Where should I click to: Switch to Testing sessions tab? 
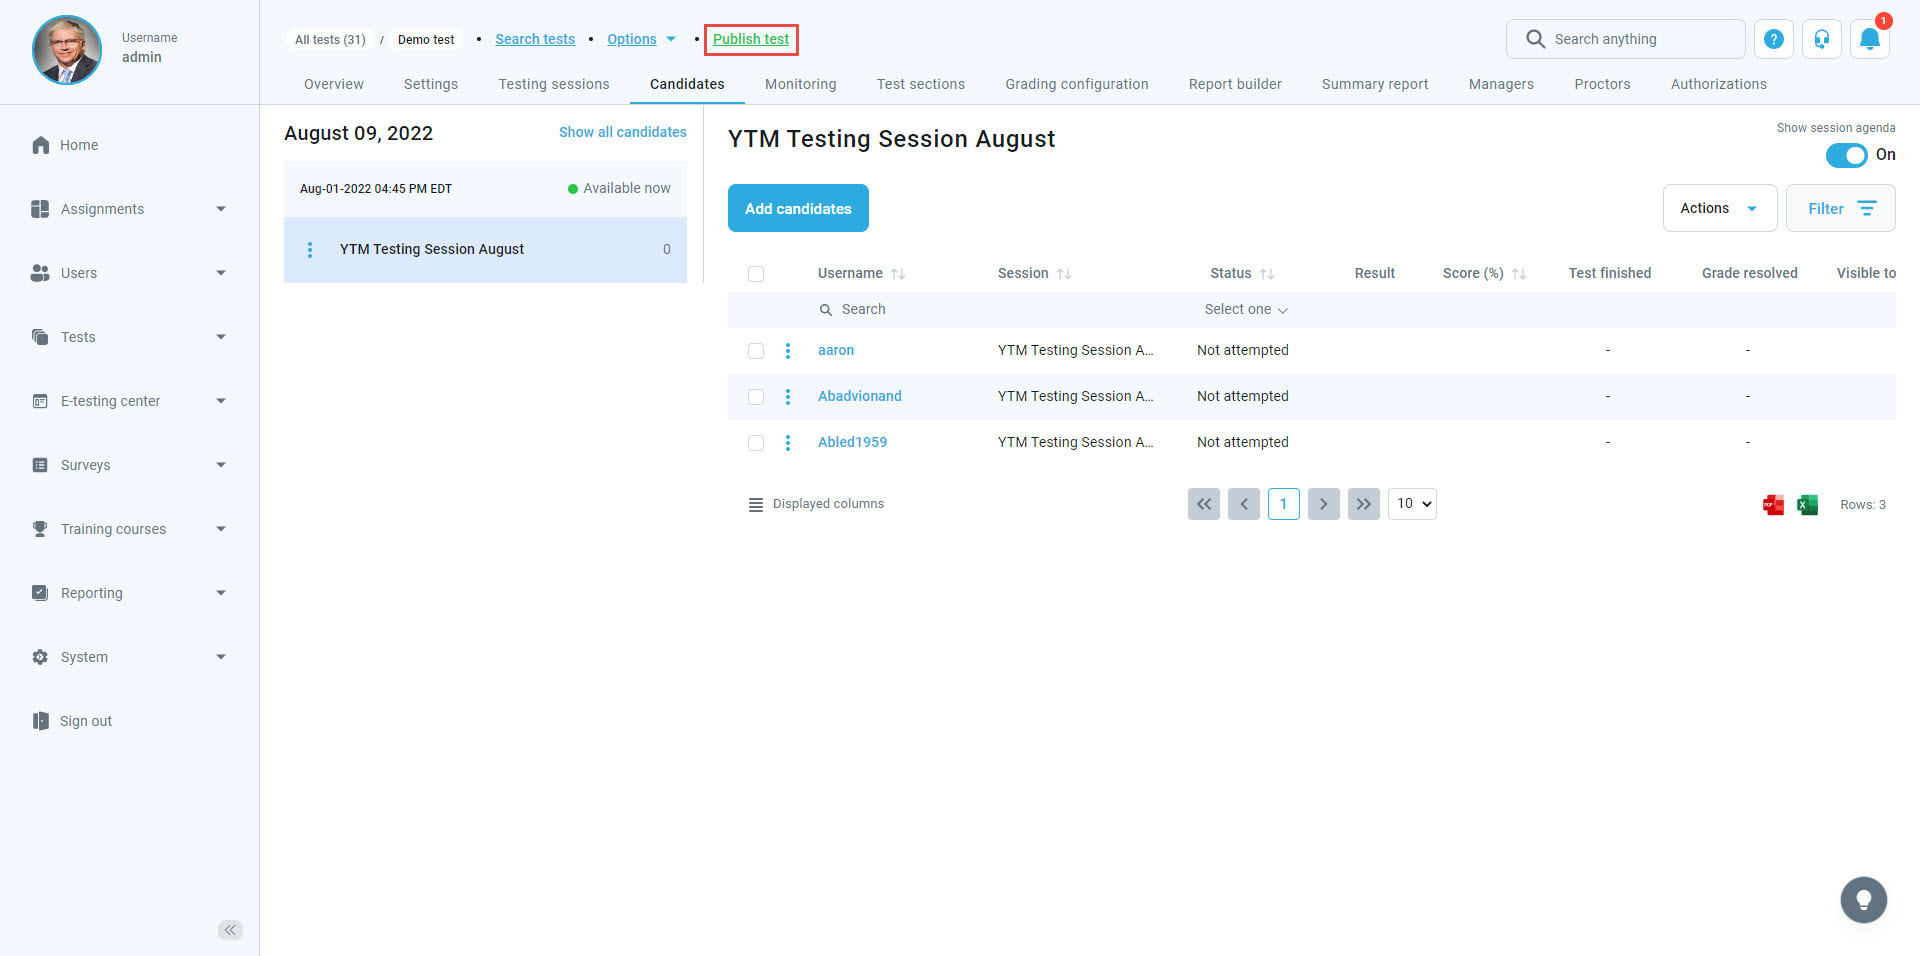click(553, 84)
